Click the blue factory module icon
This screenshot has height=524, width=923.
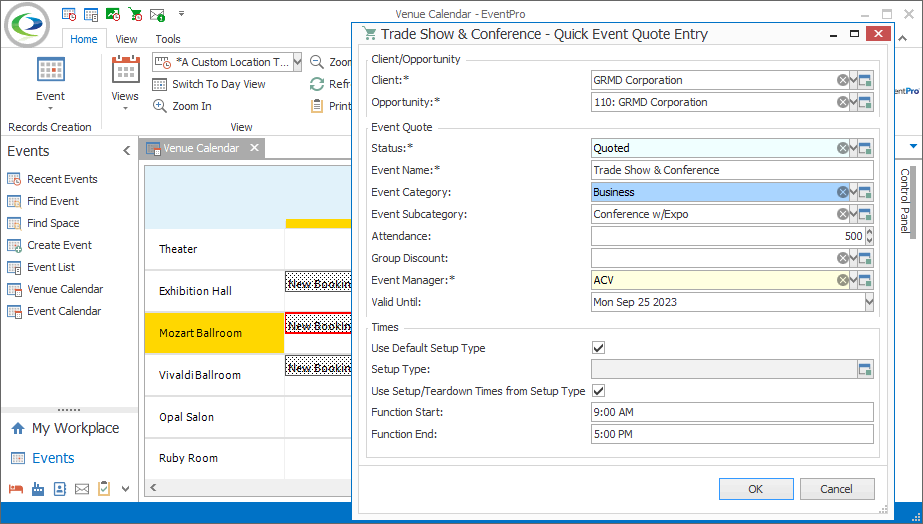(38, 489)
